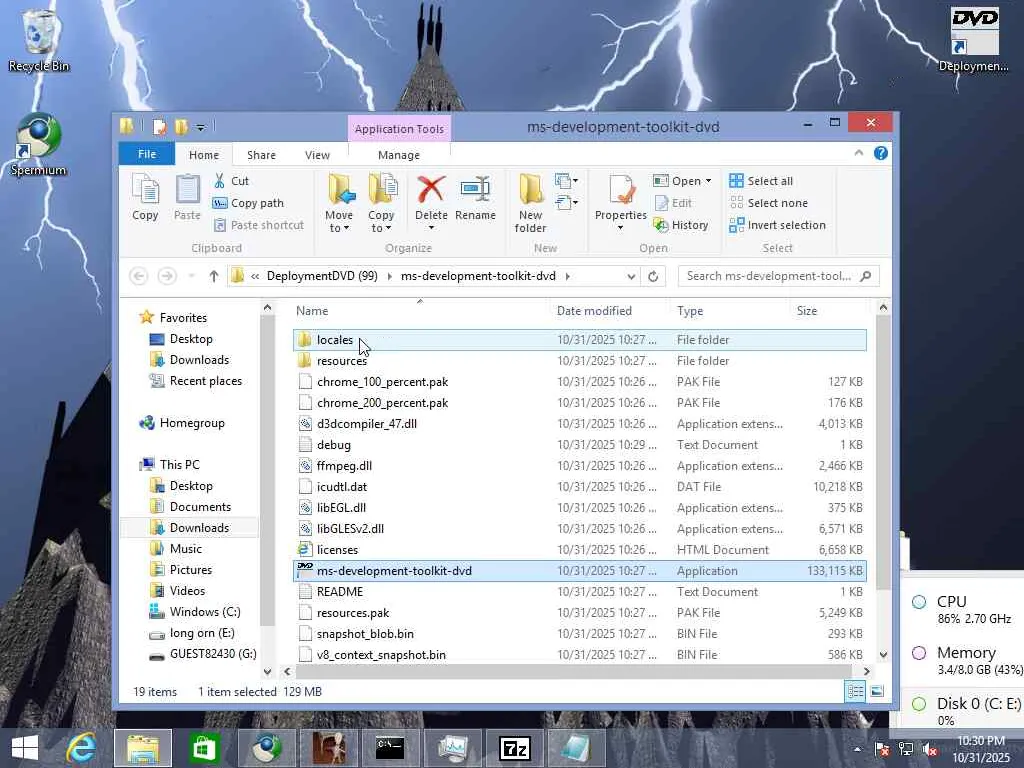
Task: Expand the Open button dropdown arrow
Action: point(709,181)
